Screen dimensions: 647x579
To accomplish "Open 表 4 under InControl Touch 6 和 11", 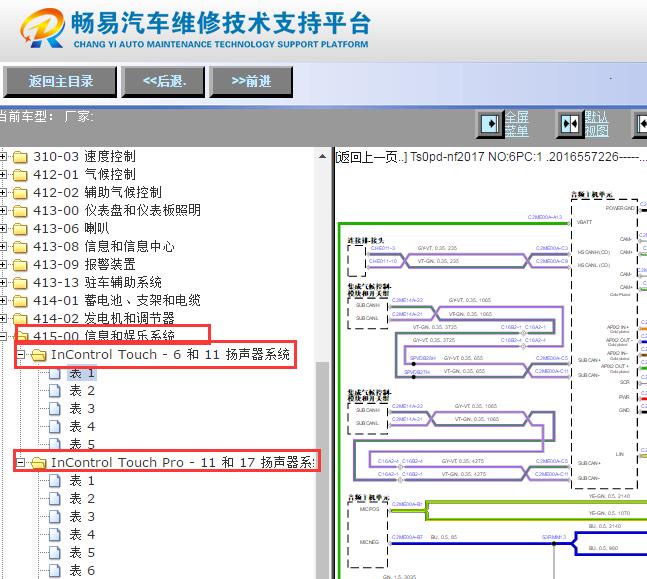I will [82, 427].
